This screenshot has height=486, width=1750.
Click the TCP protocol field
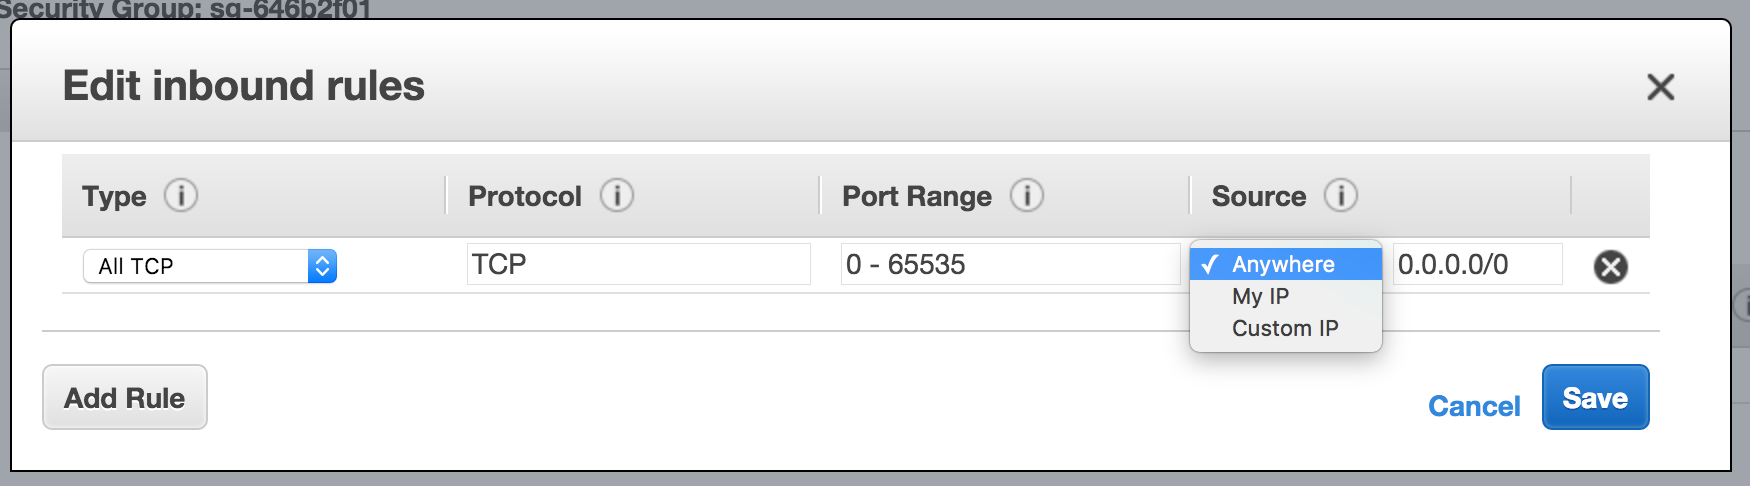pos(638,264)
